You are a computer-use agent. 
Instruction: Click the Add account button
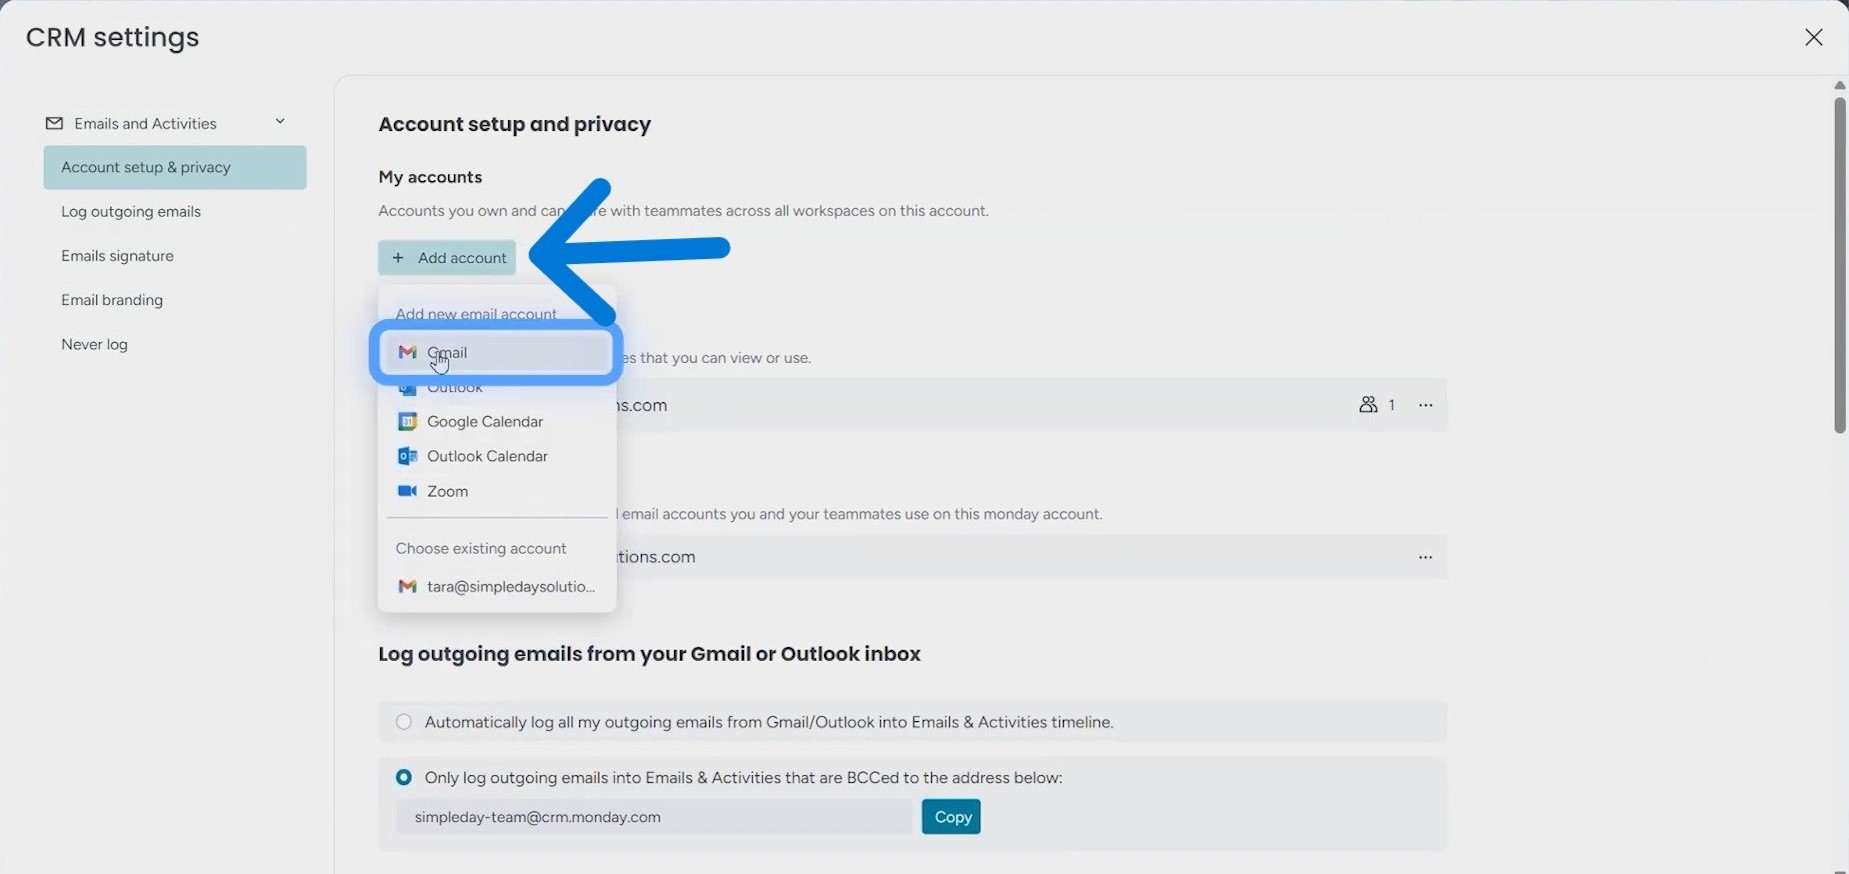(x=447, y=257)
